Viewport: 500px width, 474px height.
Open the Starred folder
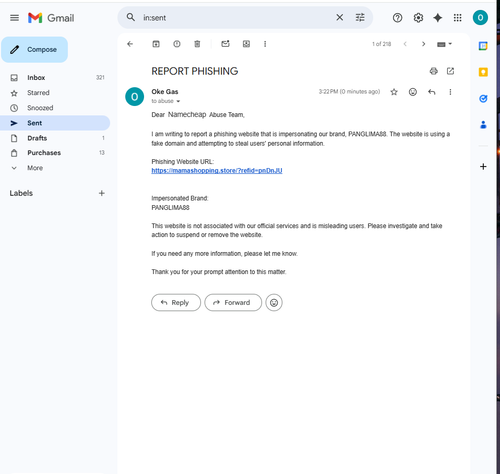click(55, 93)
